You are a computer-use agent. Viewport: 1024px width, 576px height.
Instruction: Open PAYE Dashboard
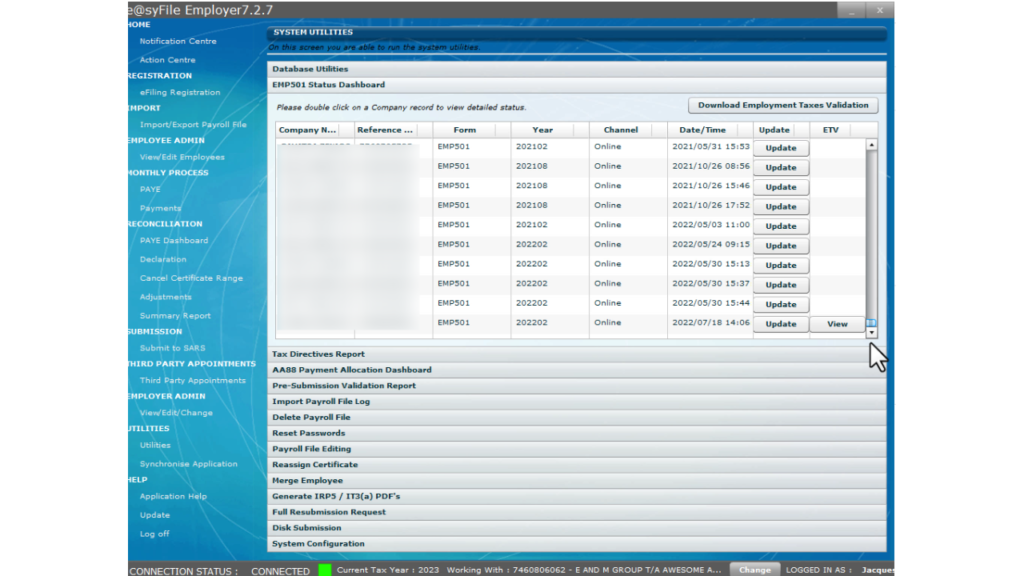point(174,240)
